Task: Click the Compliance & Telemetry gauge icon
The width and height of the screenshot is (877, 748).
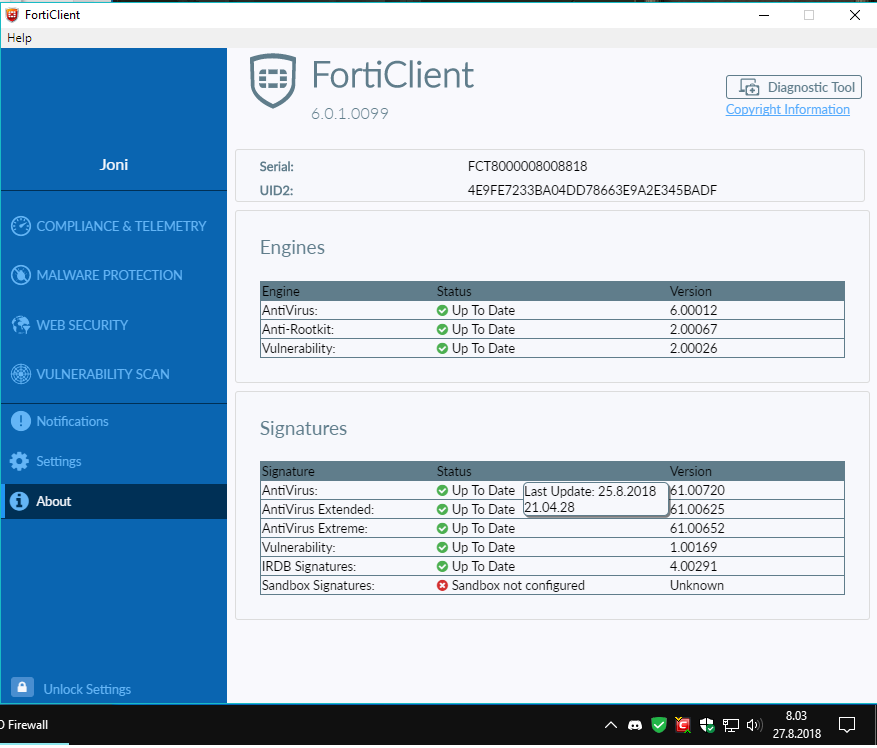Action: click(20, 226)
